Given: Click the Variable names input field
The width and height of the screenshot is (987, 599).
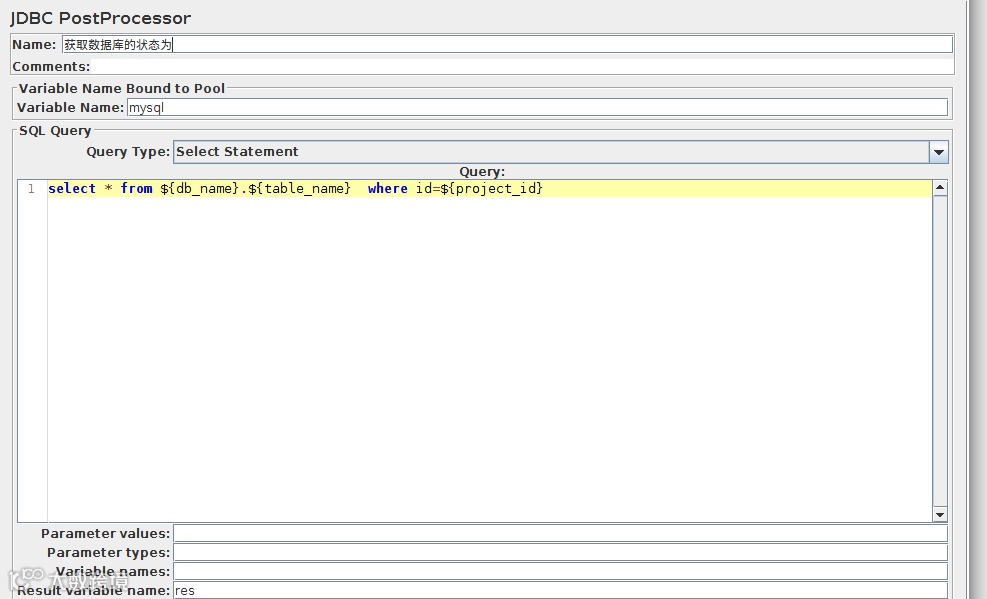Looking at the screenshot, I should click(x=560, y=571).
